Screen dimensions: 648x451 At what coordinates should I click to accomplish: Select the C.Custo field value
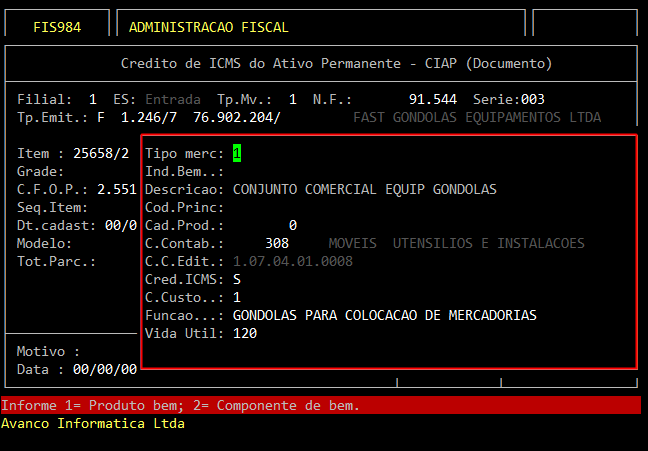point(237,297)
